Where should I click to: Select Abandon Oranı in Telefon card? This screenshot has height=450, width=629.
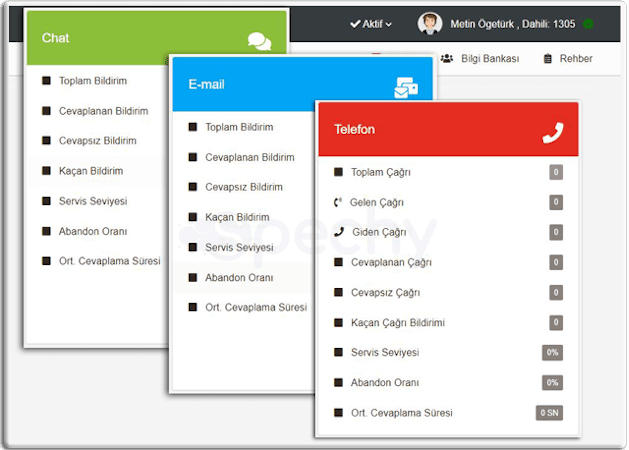(385, 383)
